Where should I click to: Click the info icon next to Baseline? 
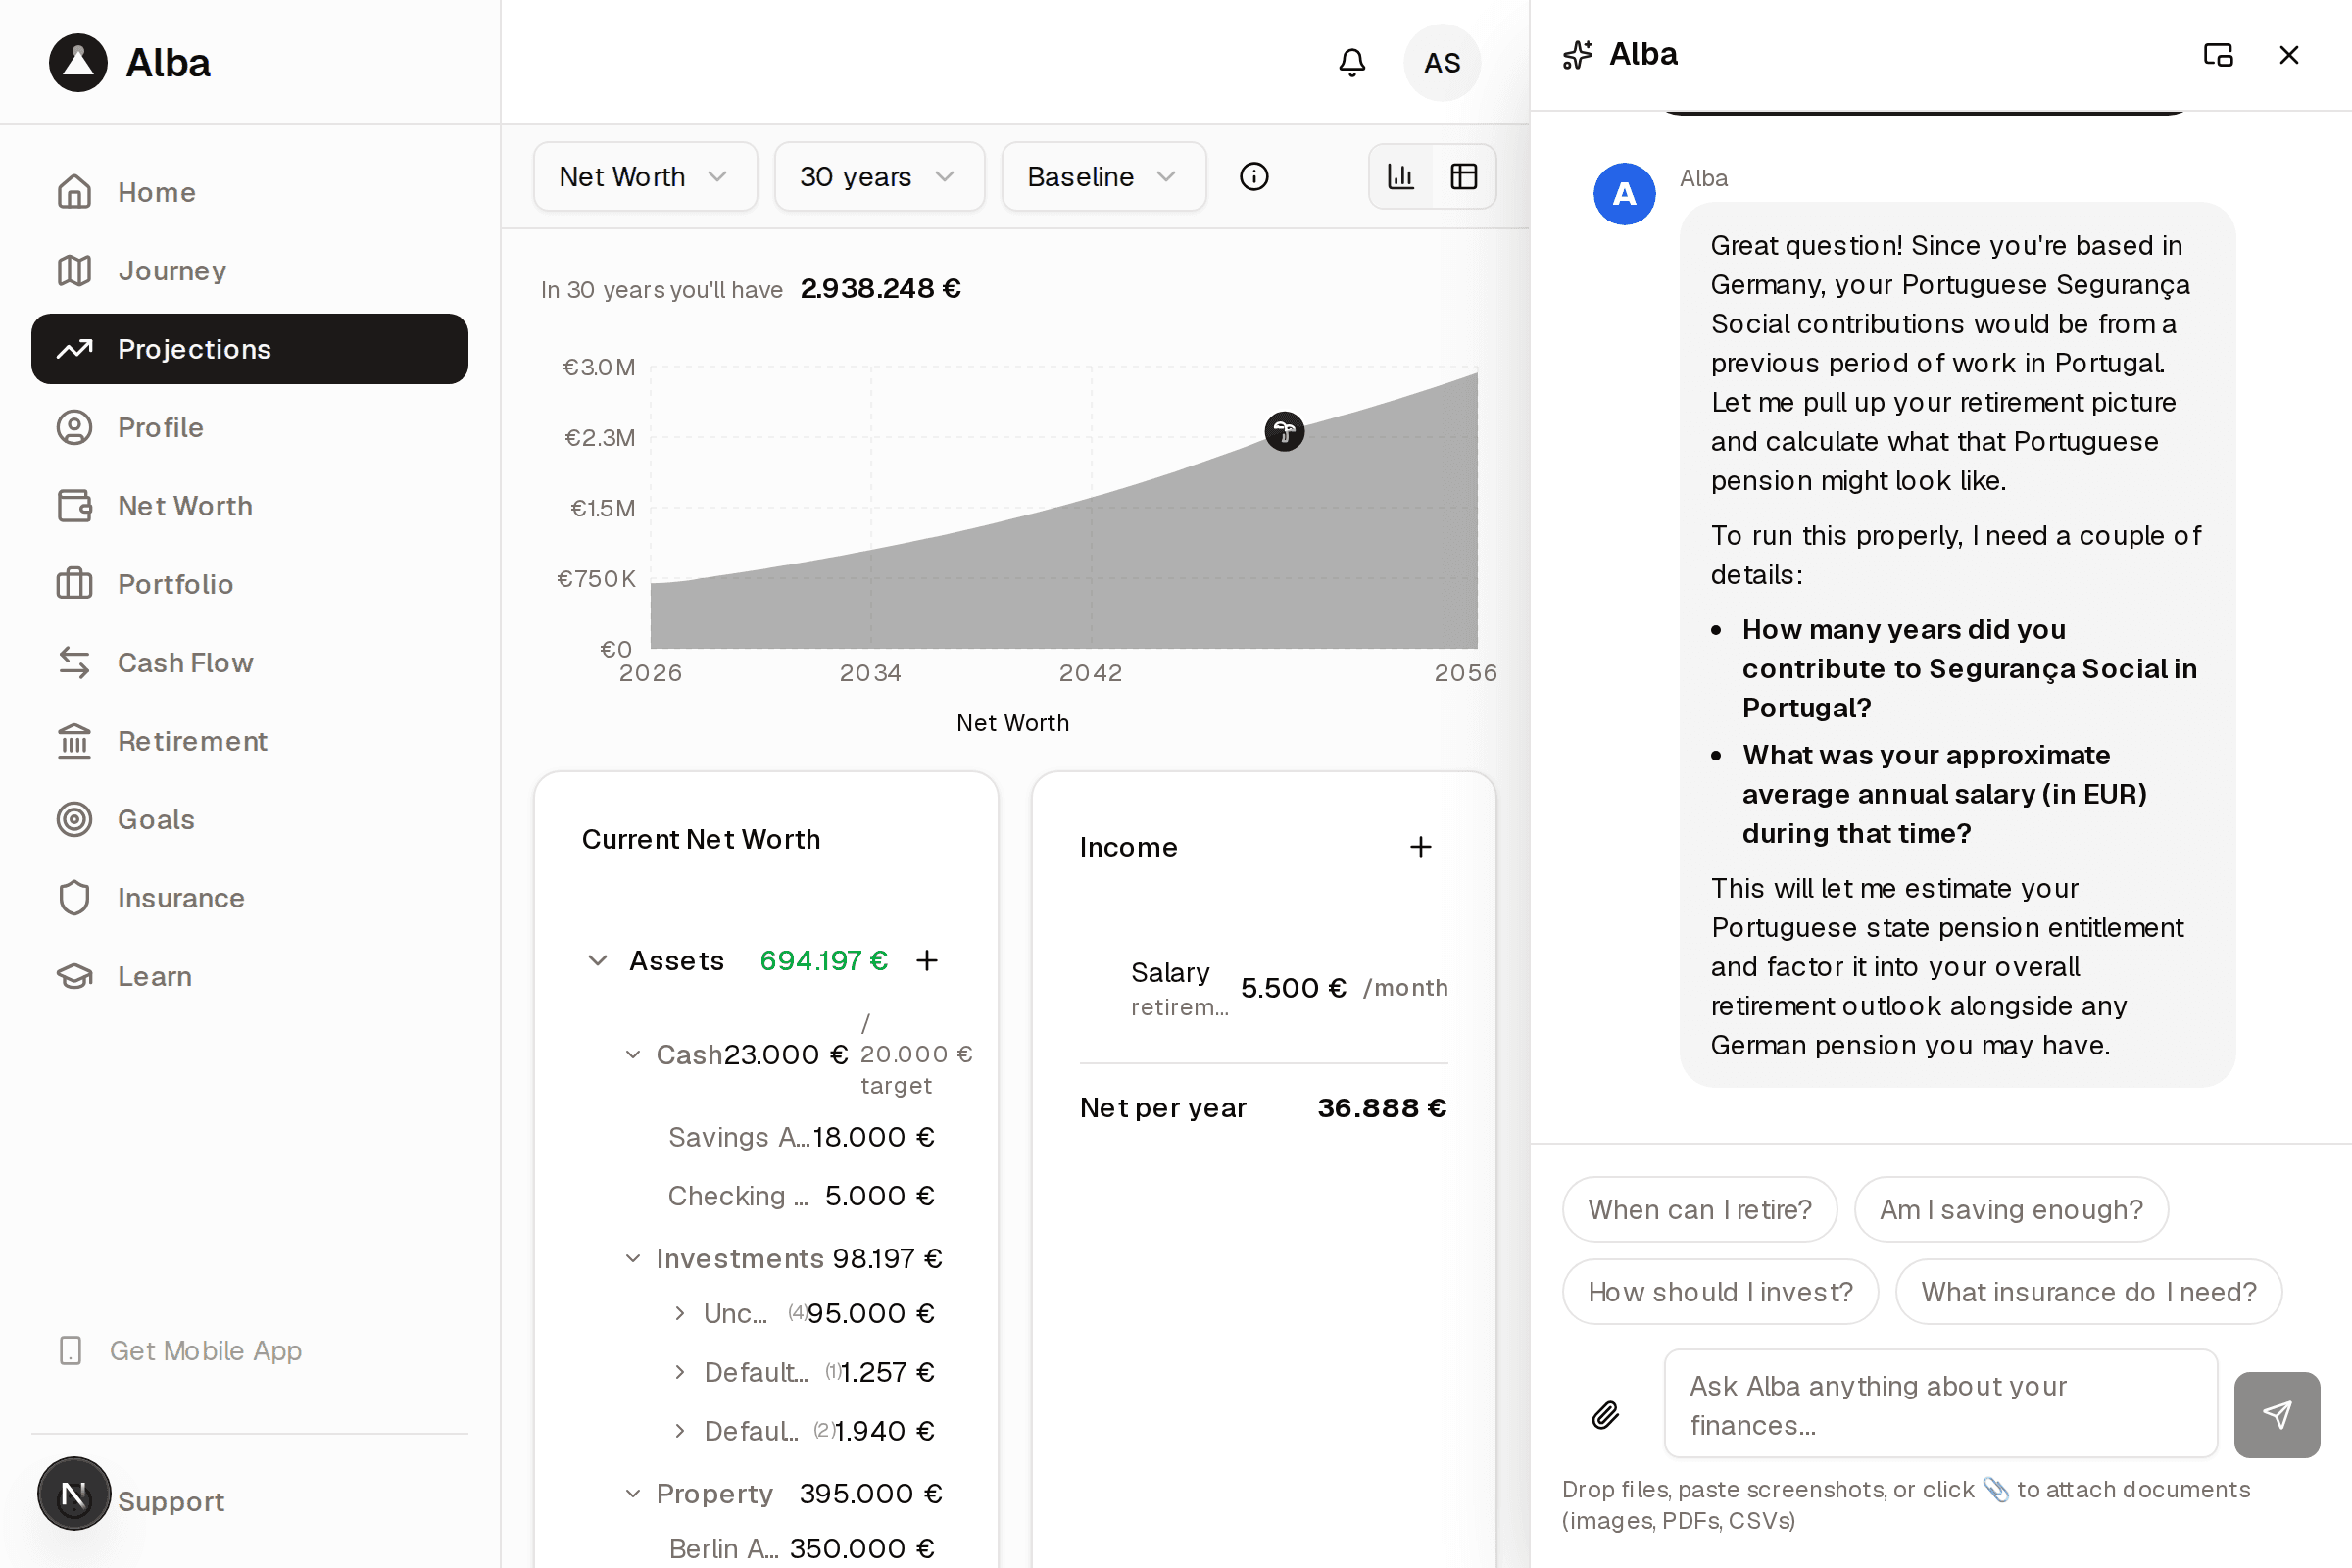1254,176
